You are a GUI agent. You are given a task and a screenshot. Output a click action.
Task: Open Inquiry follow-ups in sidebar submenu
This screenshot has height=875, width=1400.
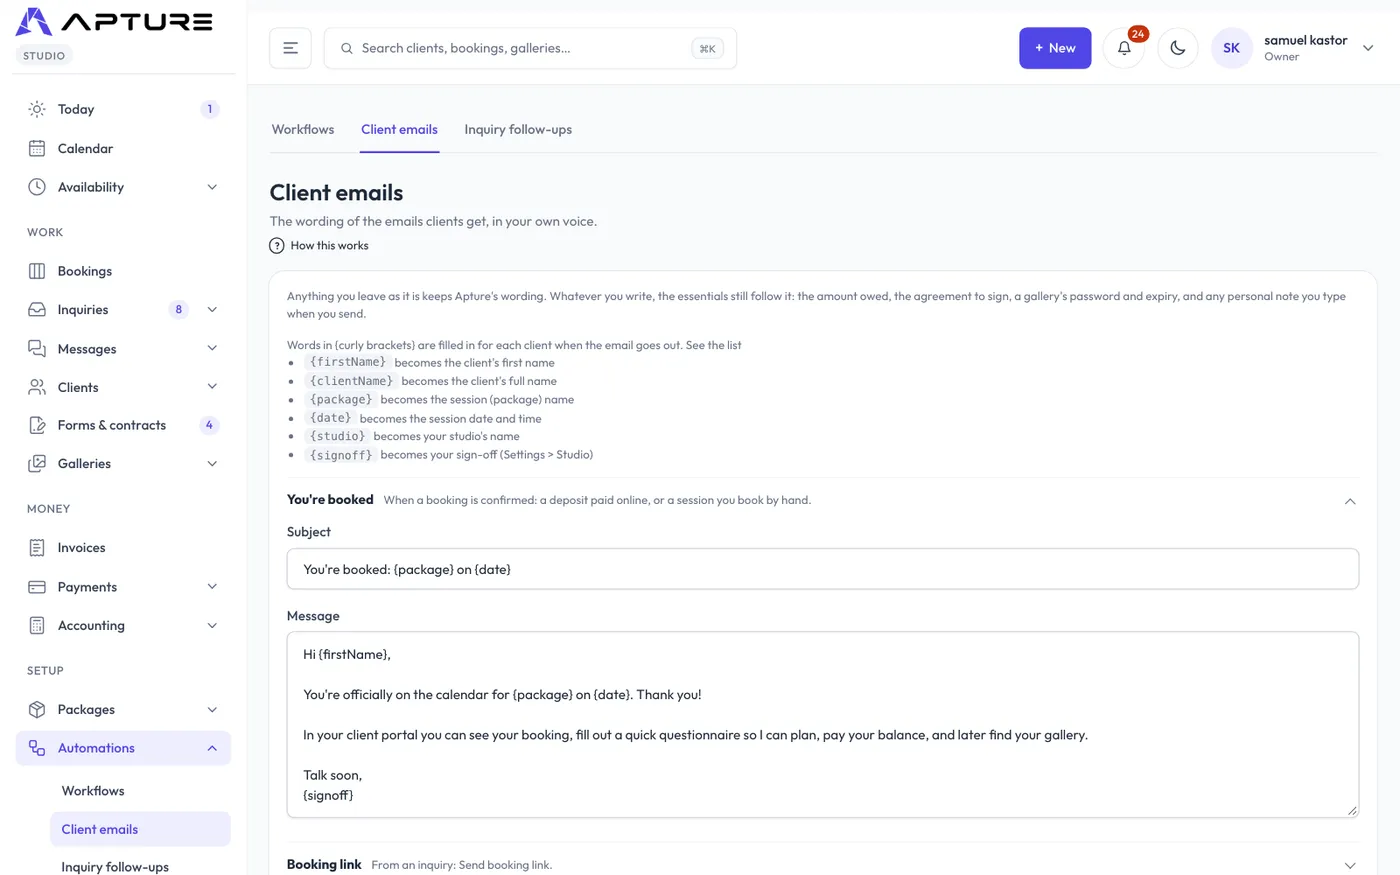click(115, 867)
